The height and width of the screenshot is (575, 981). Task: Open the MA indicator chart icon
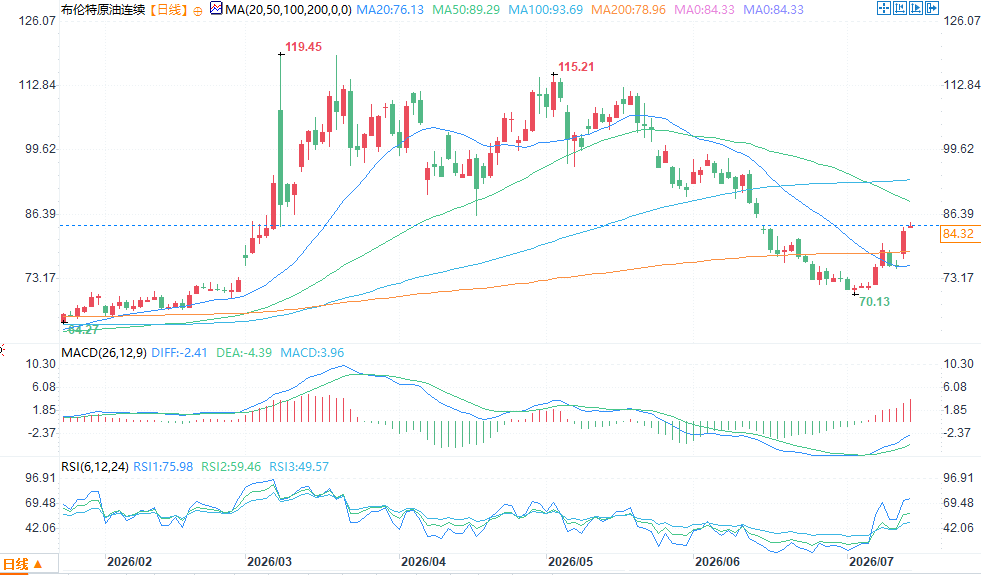216,9
